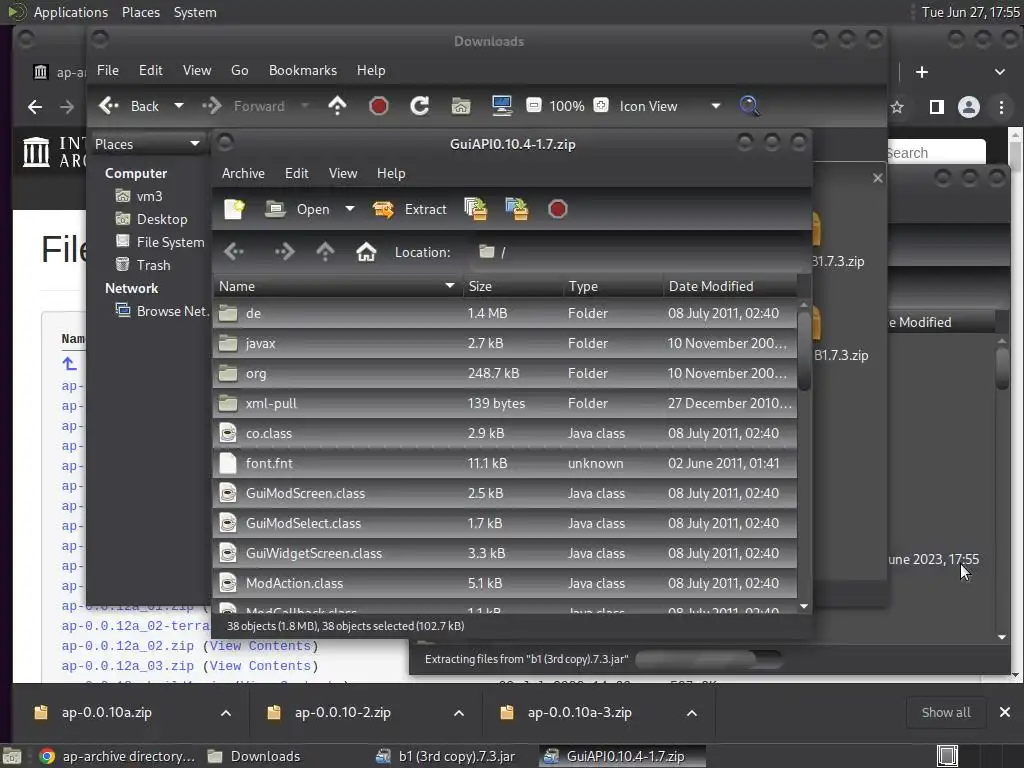Open the Back history dropdown arrow
This screenshot has width=1024, height=768.
(x=178, y=106)
